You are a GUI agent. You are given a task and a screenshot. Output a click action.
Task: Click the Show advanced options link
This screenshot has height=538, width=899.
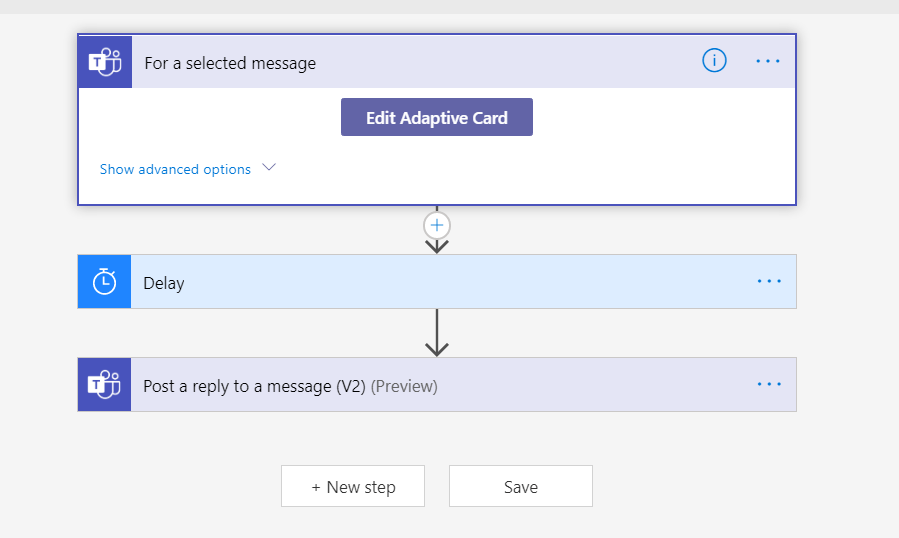tap(175, 169)
